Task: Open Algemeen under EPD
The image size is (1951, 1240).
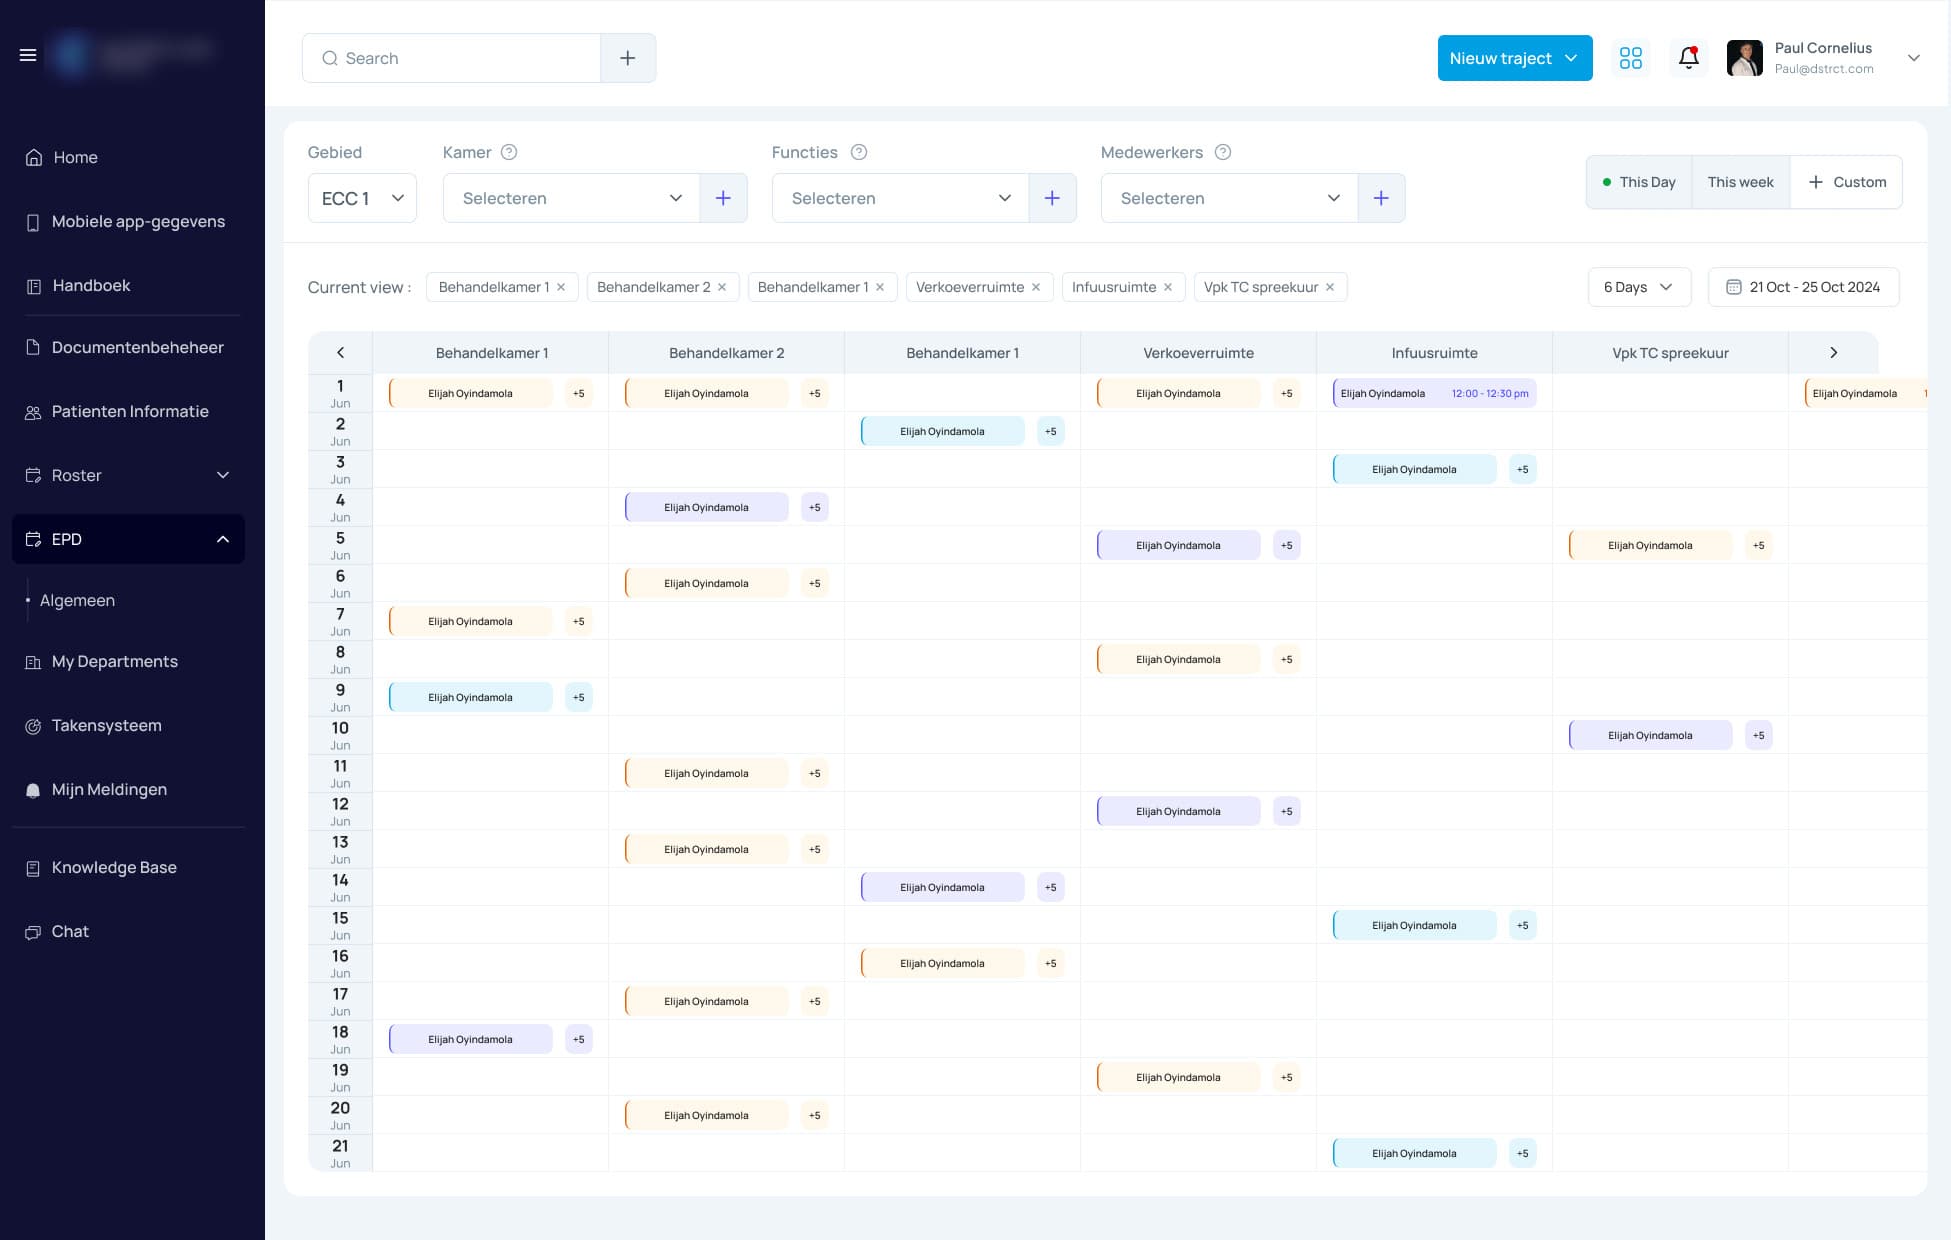Action: (78, 600)
